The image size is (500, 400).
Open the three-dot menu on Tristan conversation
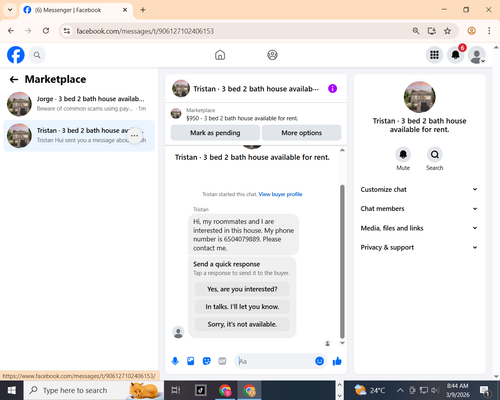click(135, 136)
